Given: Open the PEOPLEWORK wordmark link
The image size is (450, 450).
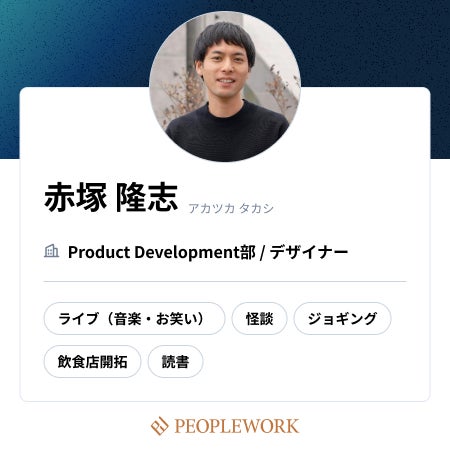Looking at the screenshot, I should pos(237,426).
